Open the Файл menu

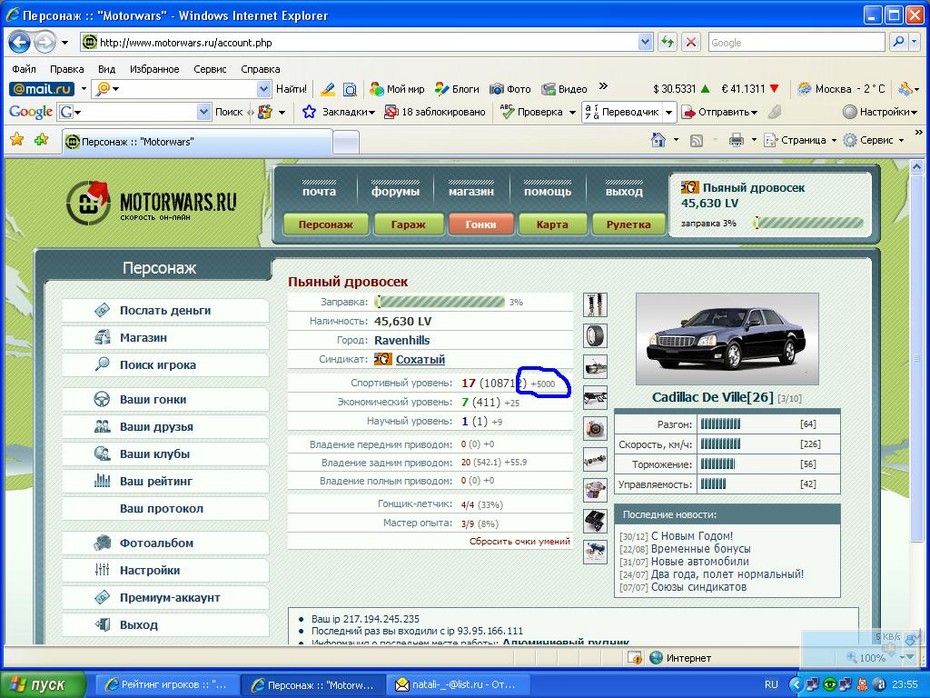coord(24,69)
